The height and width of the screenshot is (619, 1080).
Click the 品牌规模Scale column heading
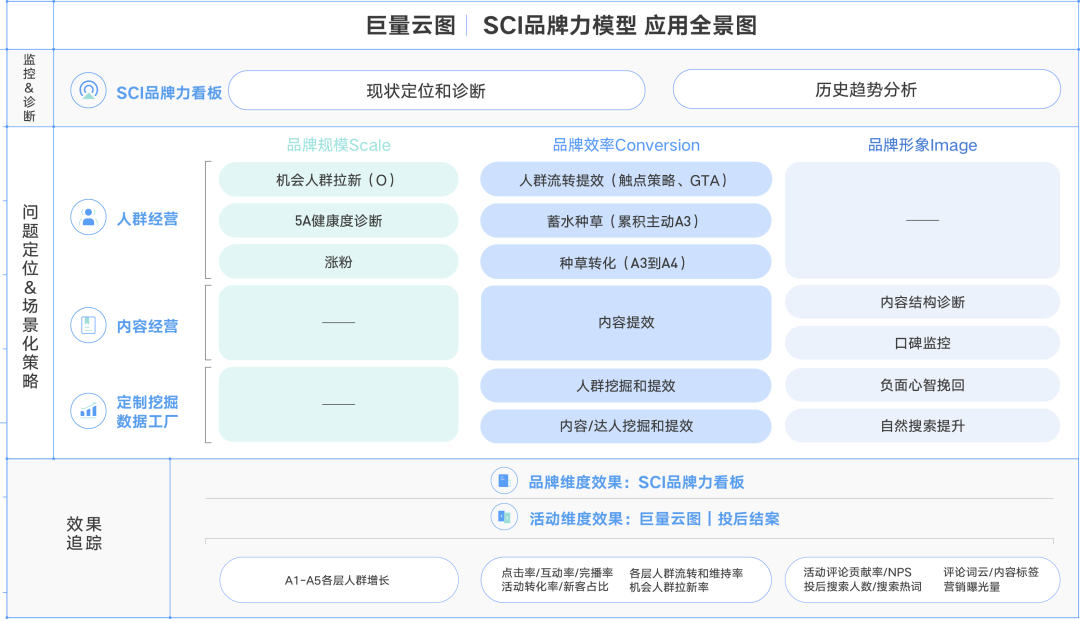[338, 145]
